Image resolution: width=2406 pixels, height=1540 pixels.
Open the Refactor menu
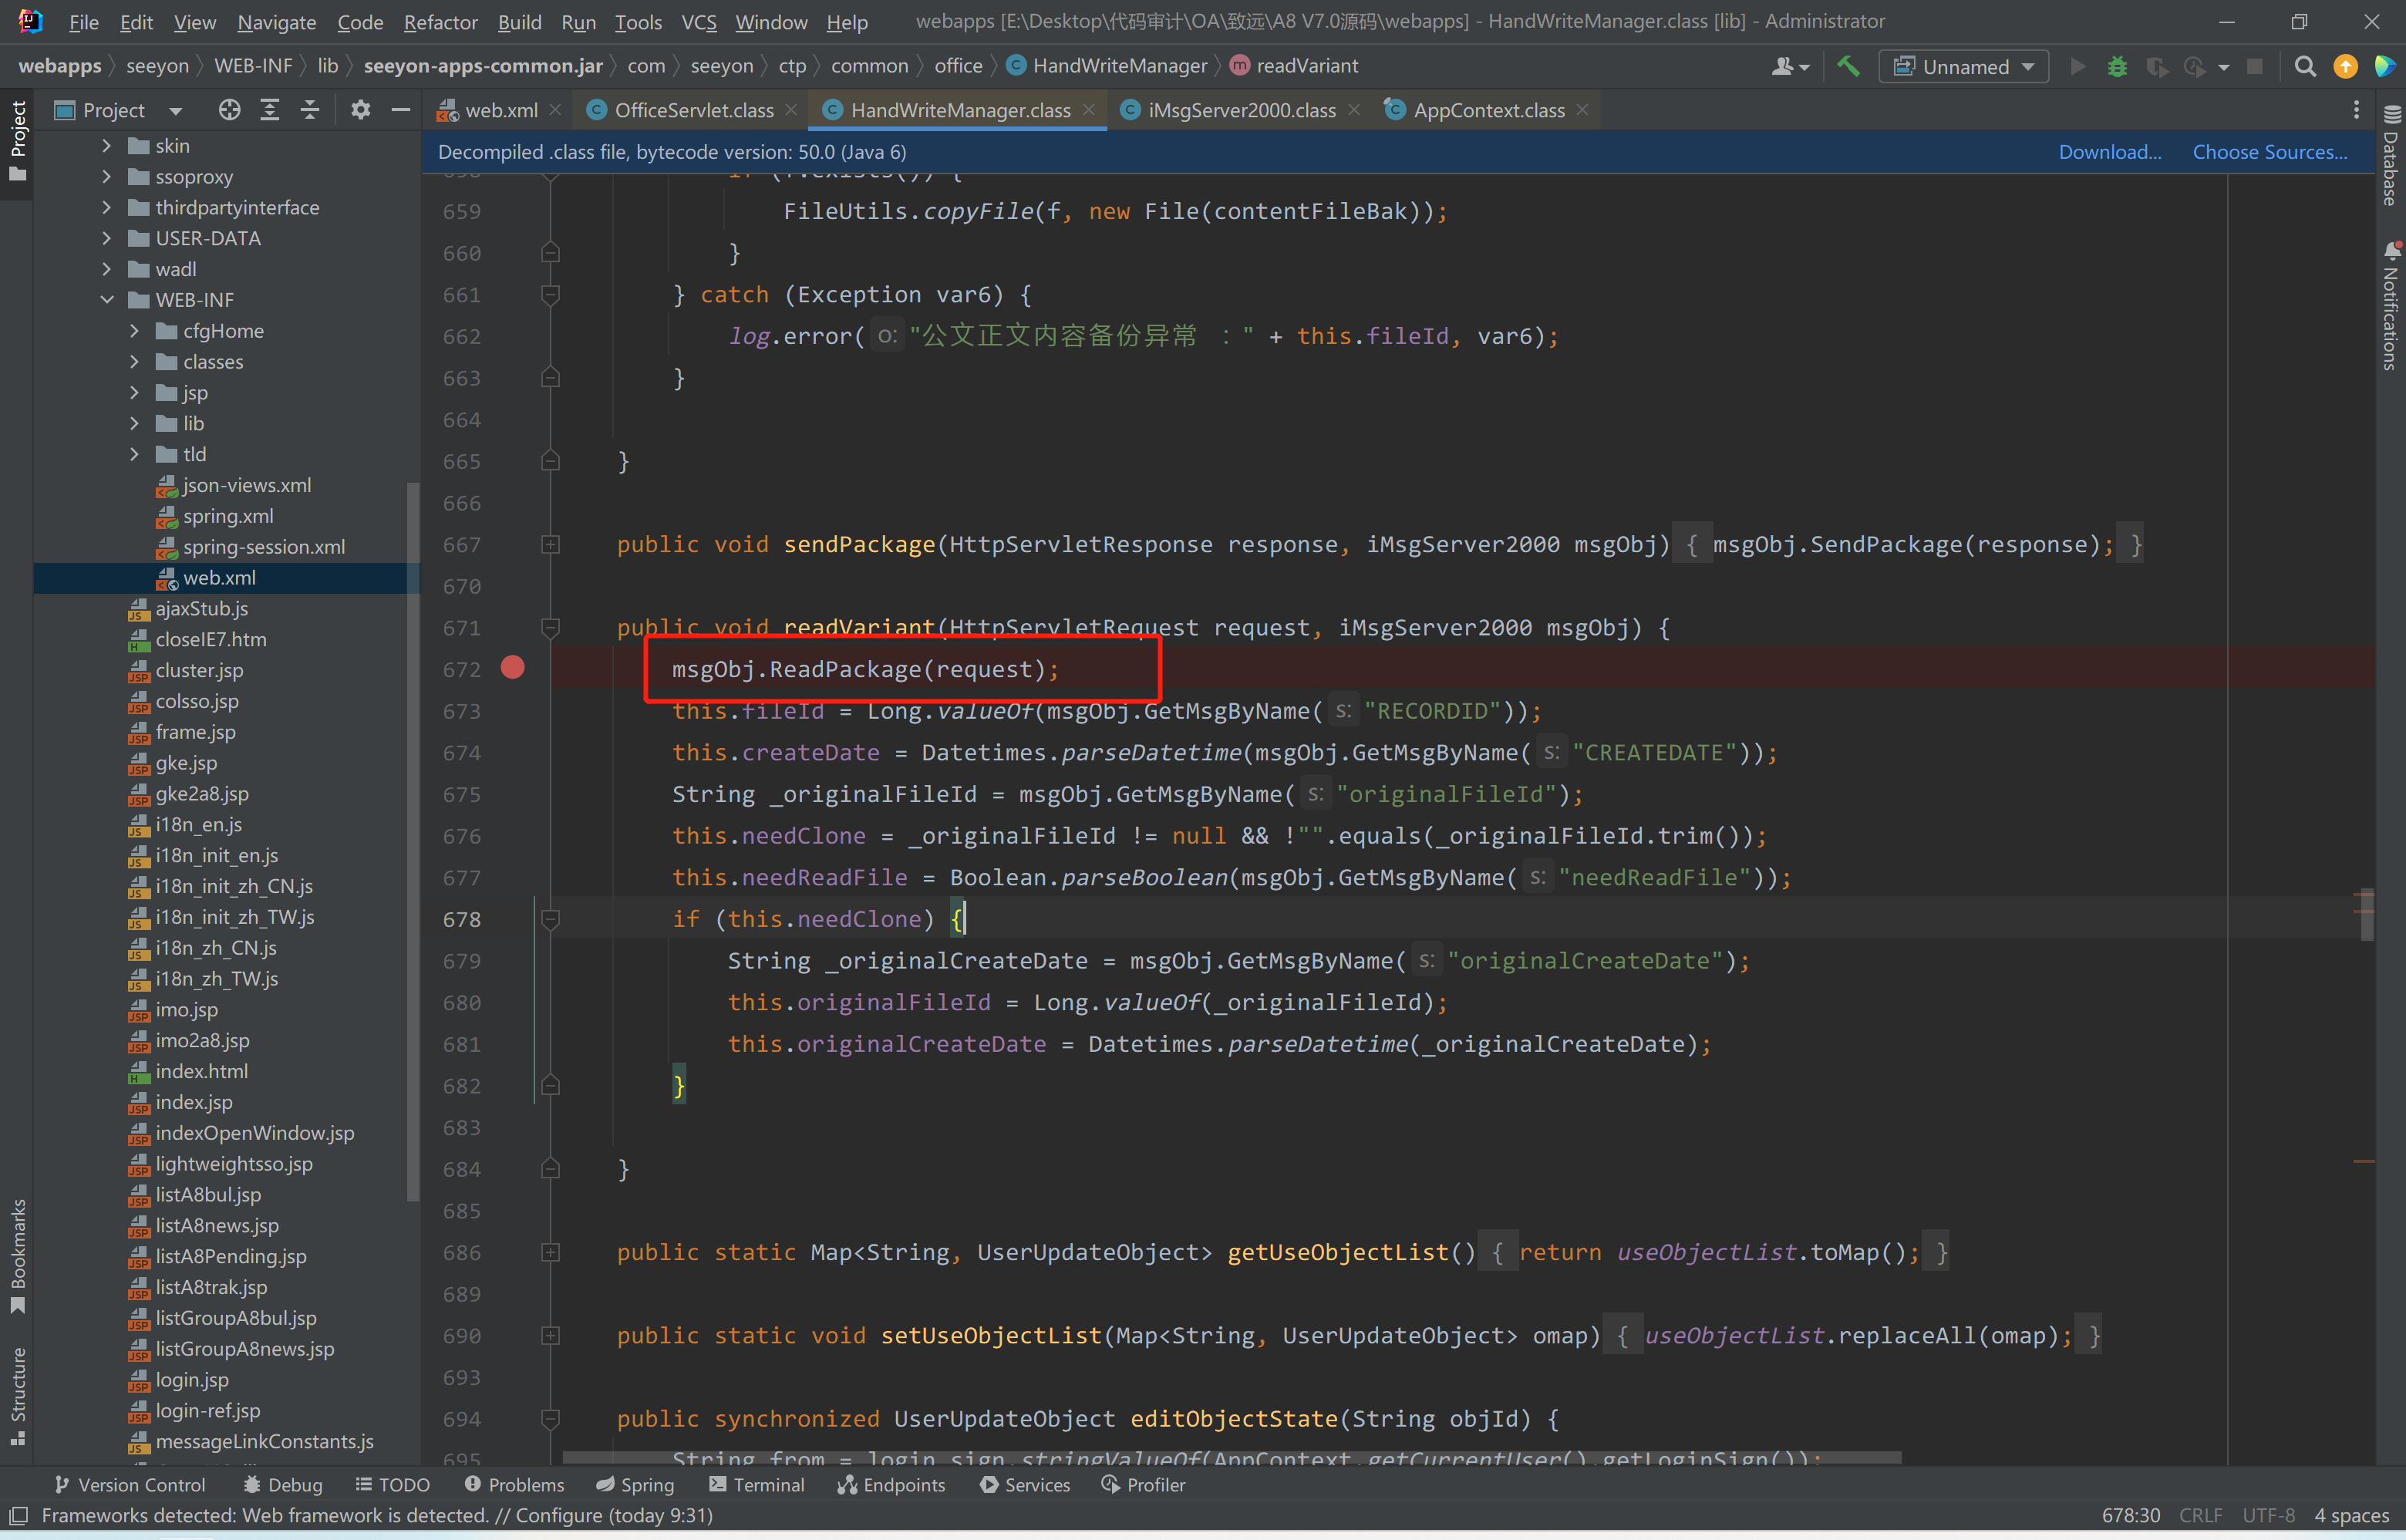pos(440,22)
